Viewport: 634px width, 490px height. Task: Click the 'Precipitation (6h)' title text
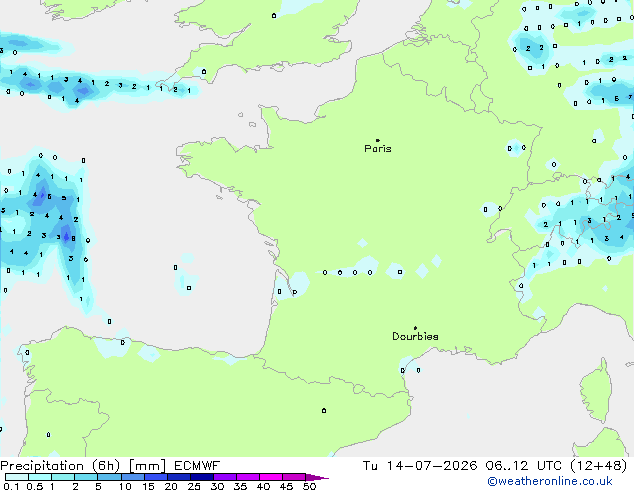point(60,466)
